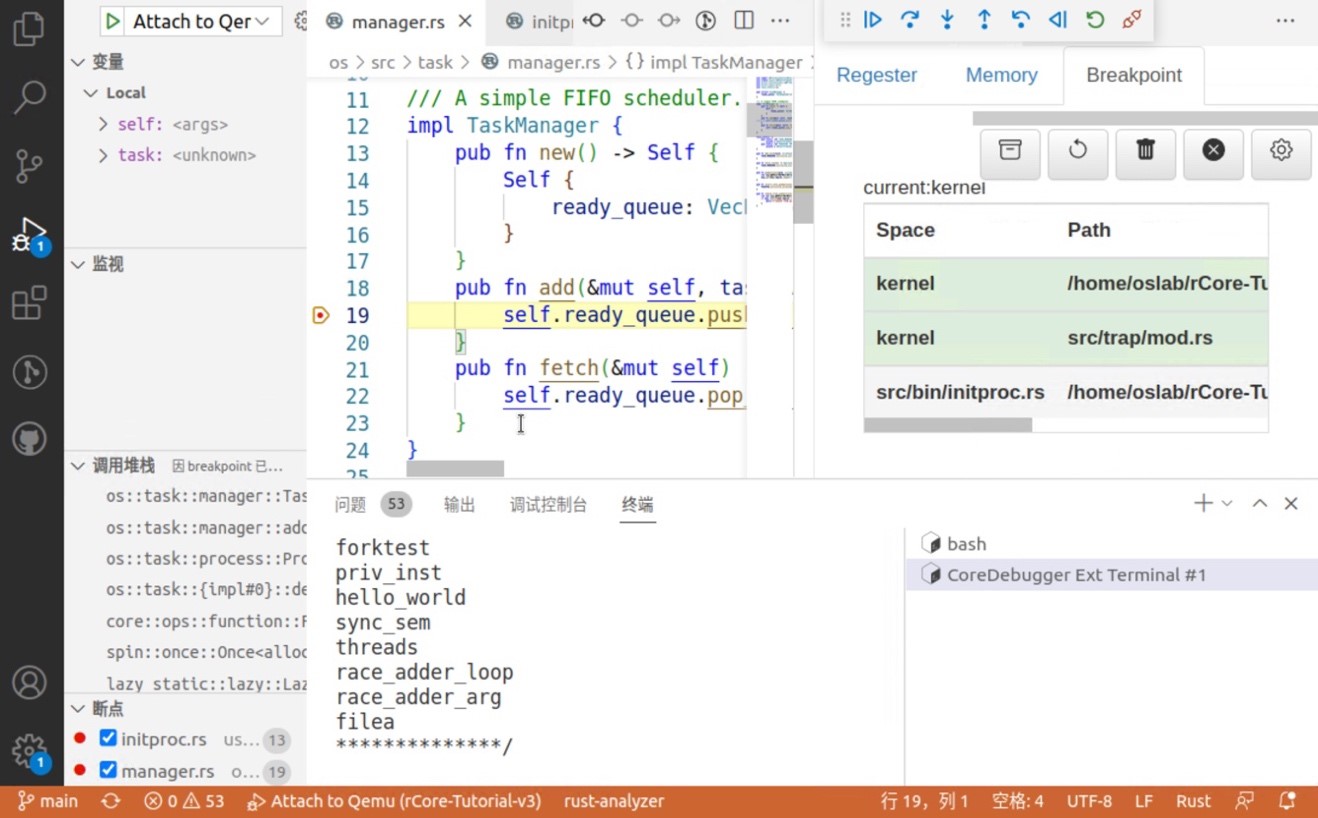This screenshot has height=818, width=1318.
Task: Select the Breakpoint tab
Action: tap(1134, 75)
